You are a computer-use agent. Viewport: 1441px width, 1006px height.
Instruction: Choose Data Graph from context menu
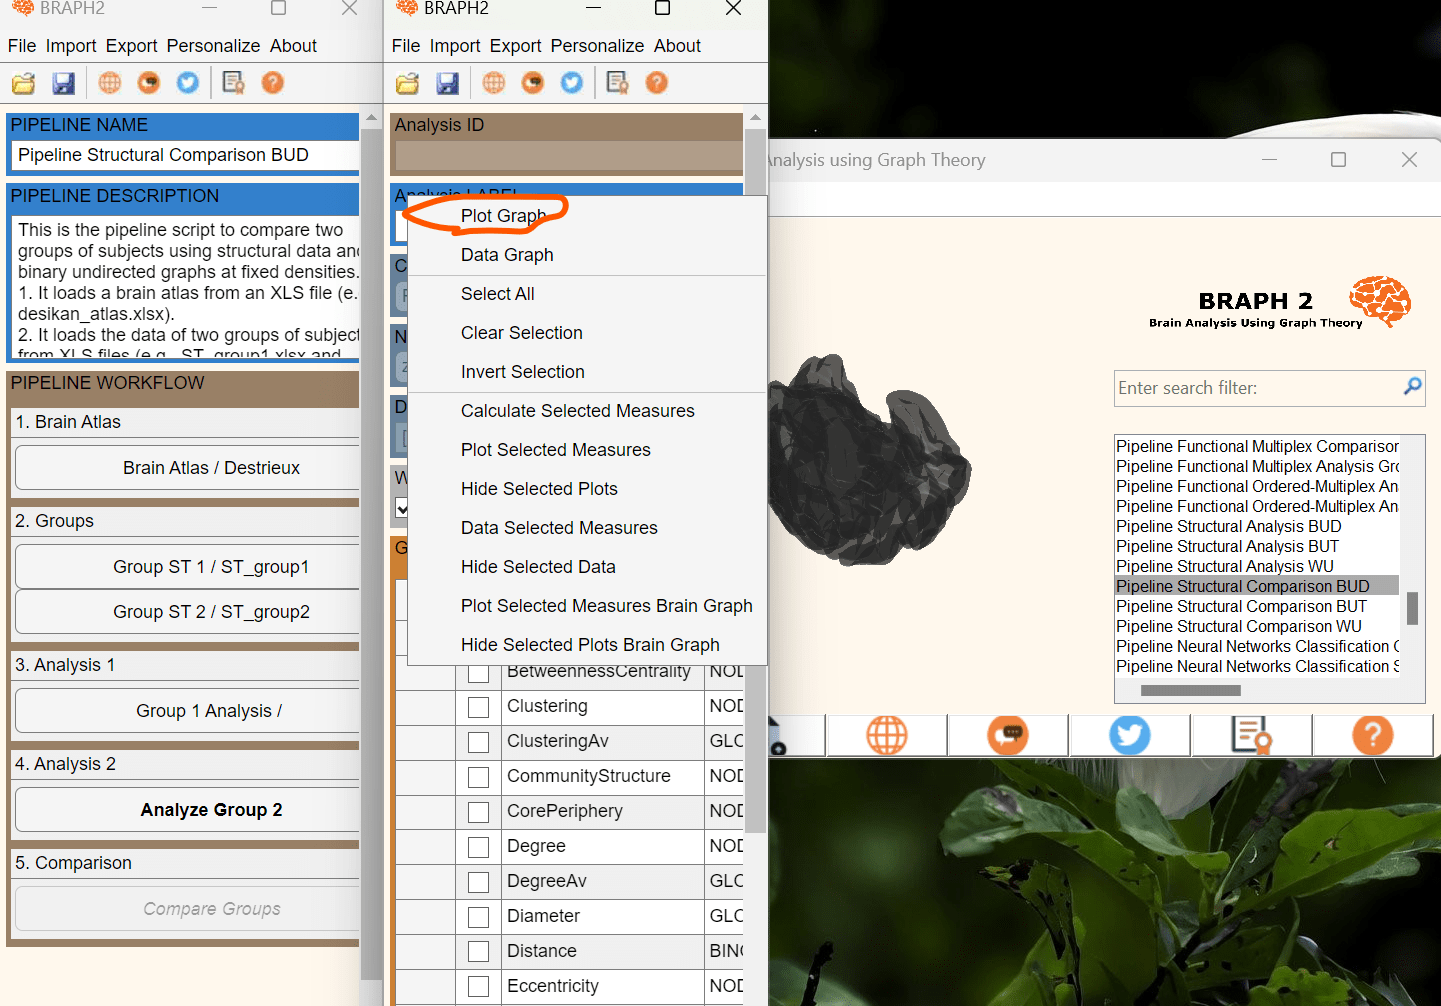[x=587, y=255]
